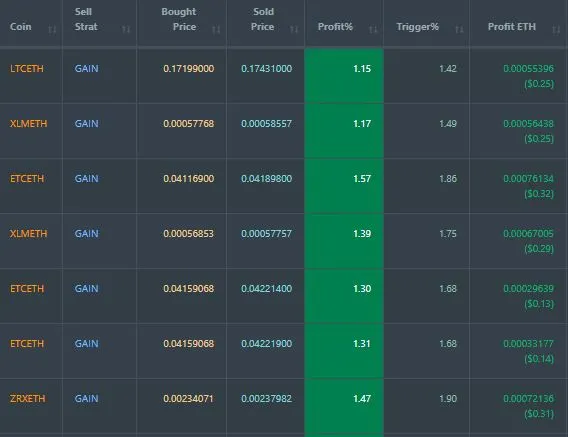
Task: Select the Trigger% column header label
Action: click(x=417, y=27)
